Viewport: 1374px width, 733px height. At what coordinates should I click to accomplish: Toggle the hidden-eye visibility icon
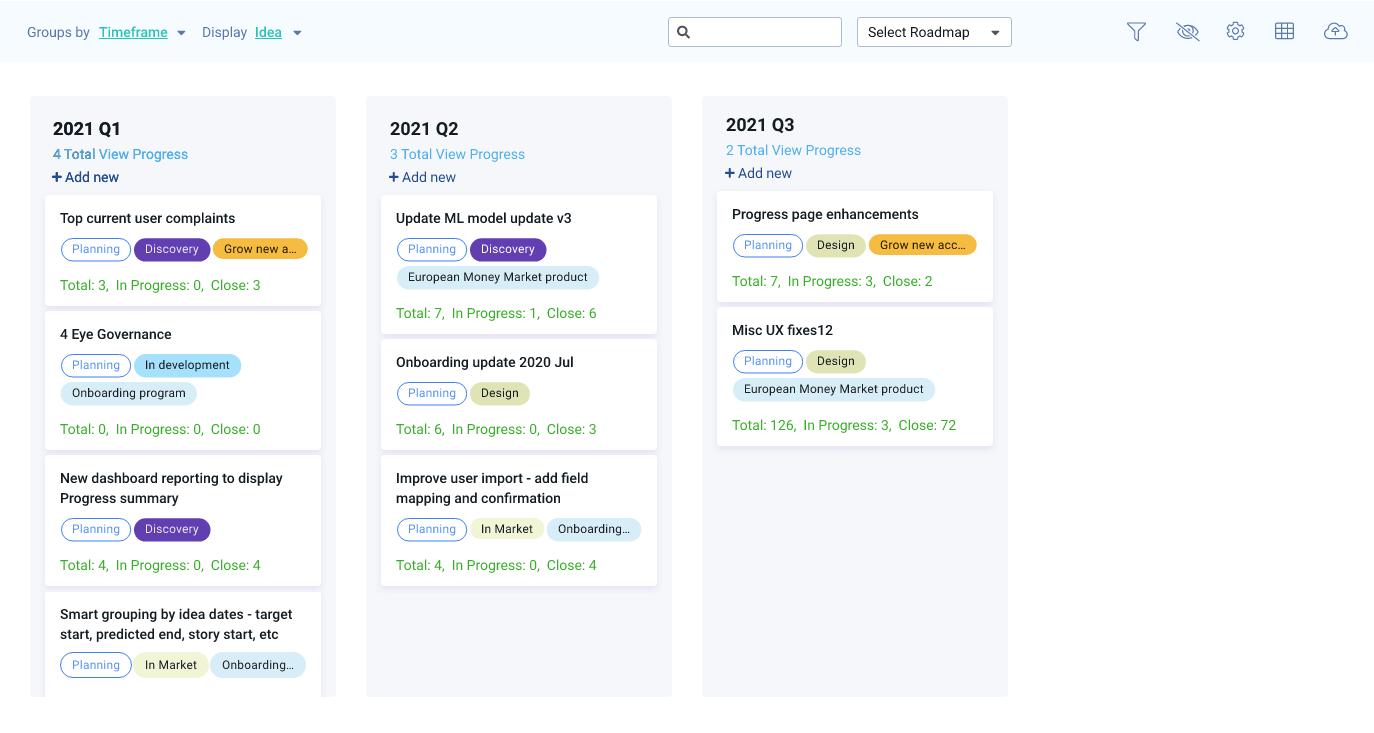1187,32
